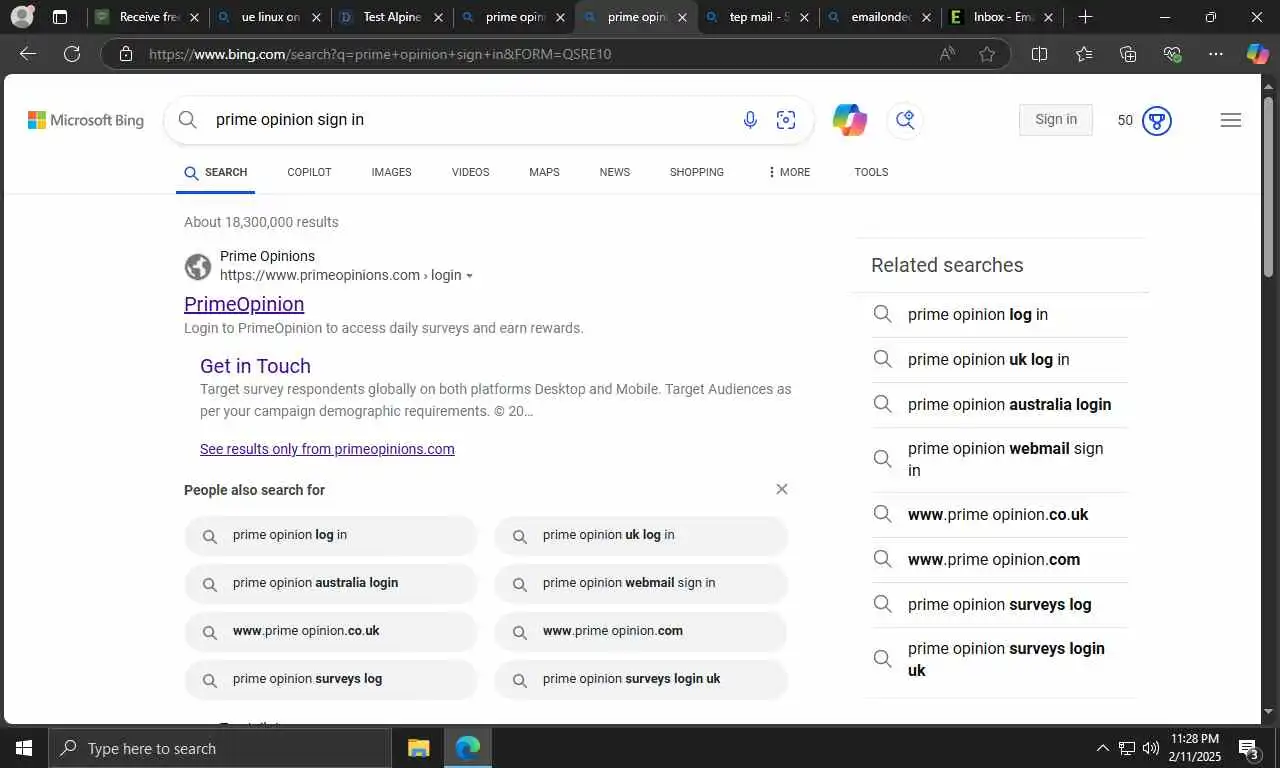This screenshot has height=768, width=1280.
Task: Select 'prime opinion australia login' chip
Action: click(x=331, y=583)
